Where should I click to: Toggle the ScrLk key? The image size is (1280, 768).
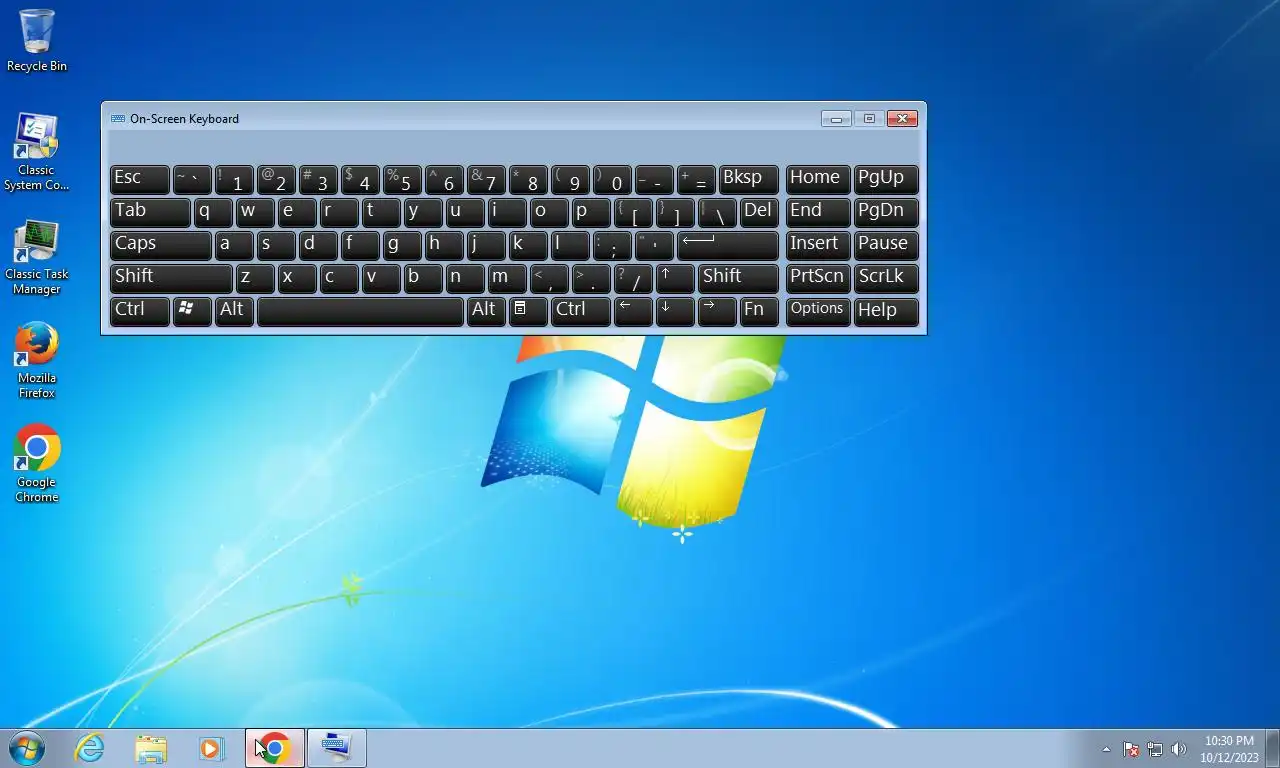(886, 278)
